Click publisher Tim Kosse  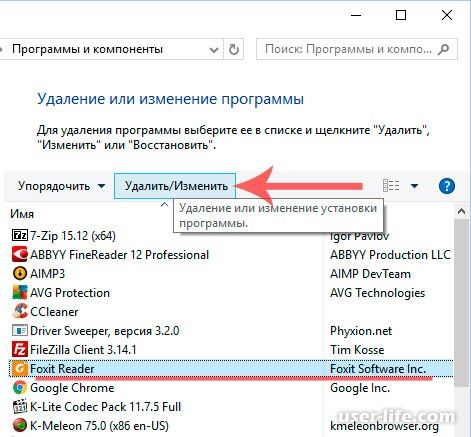357,350
